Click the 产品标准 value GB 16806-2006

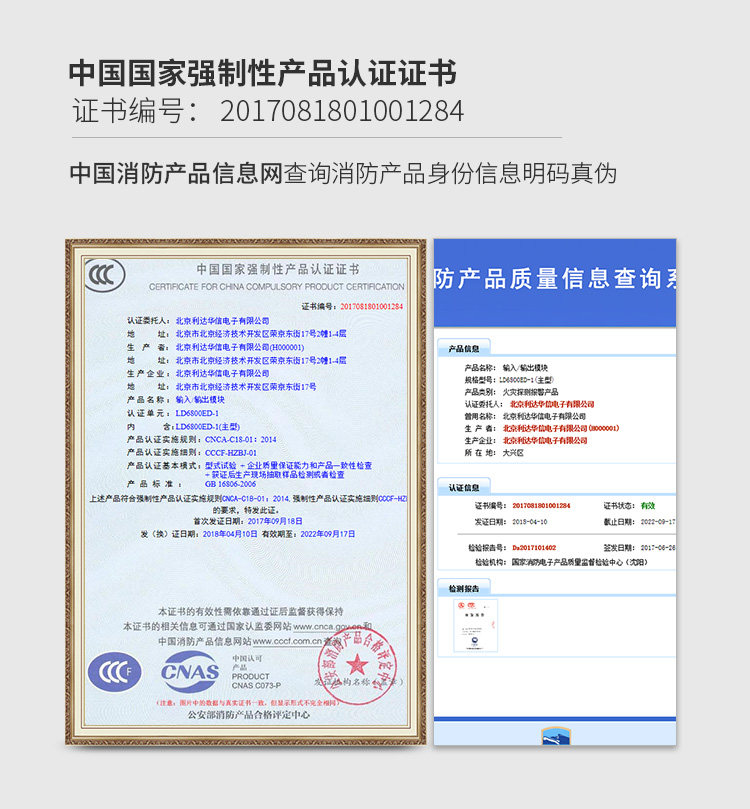click(231, 484)
